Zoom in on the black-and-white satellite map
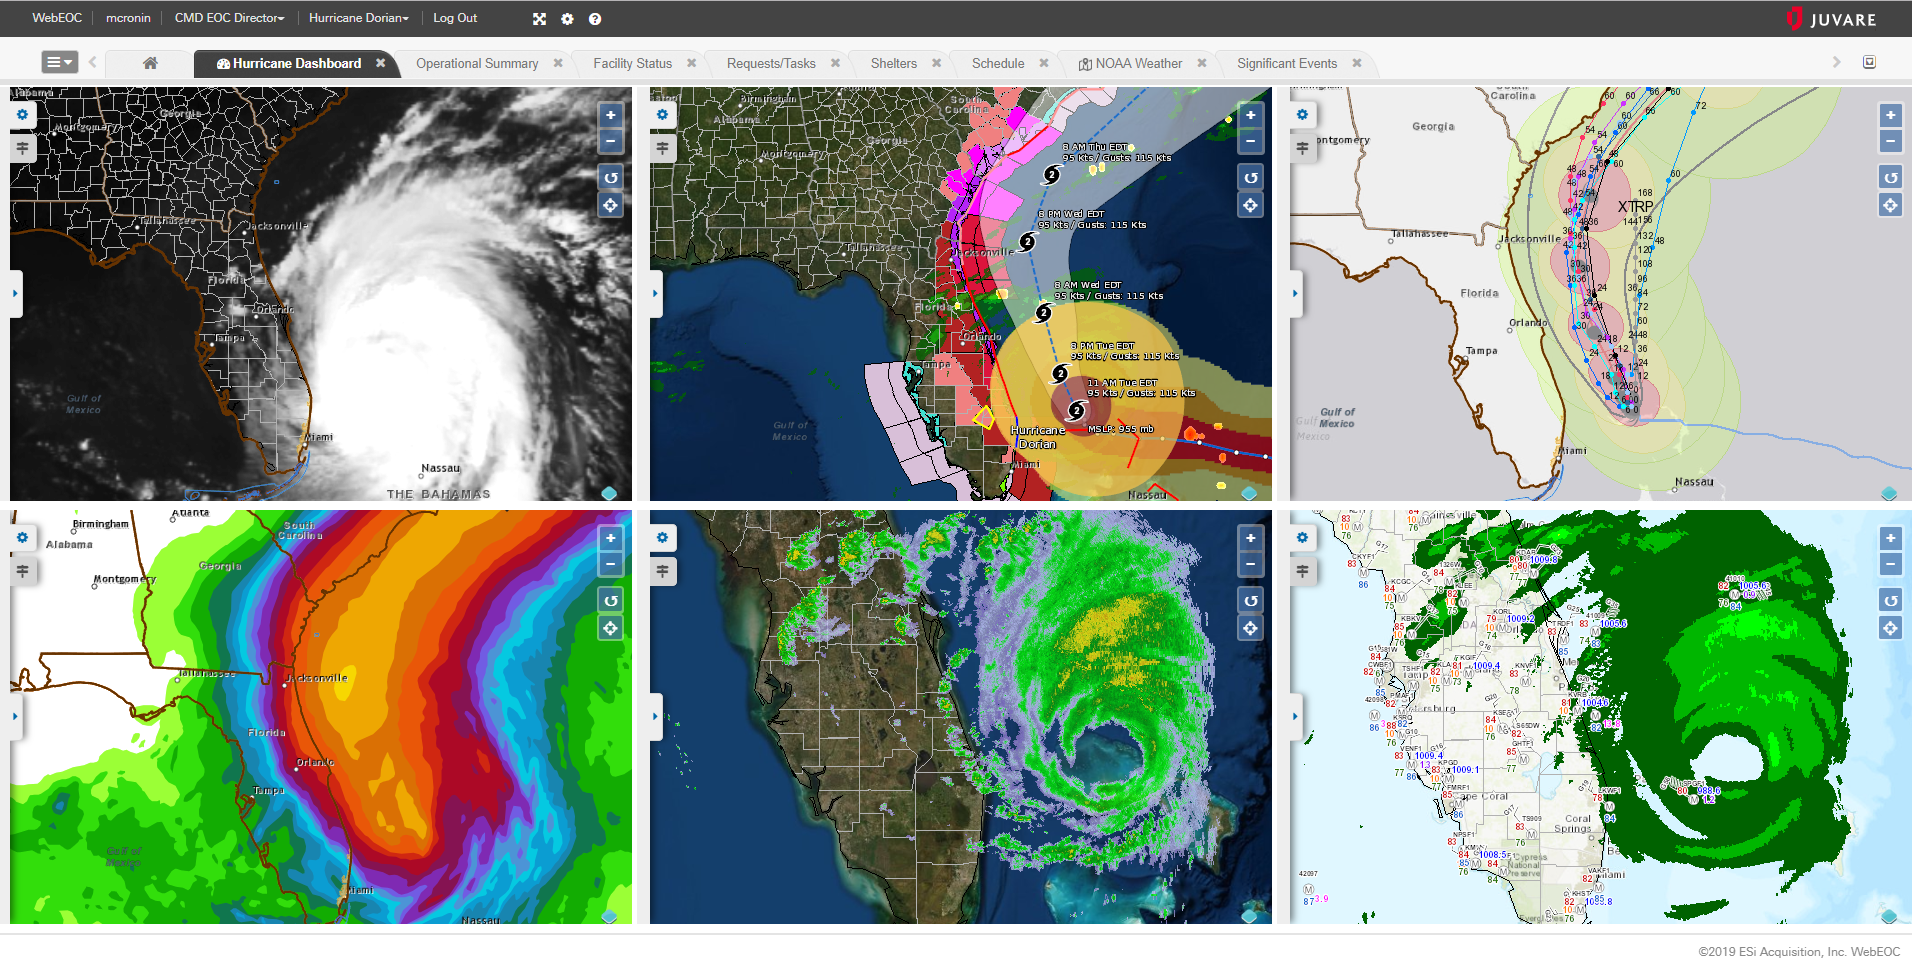Image resolution: width=1912 pixels, height=966 pixels. tap(610, 115)
